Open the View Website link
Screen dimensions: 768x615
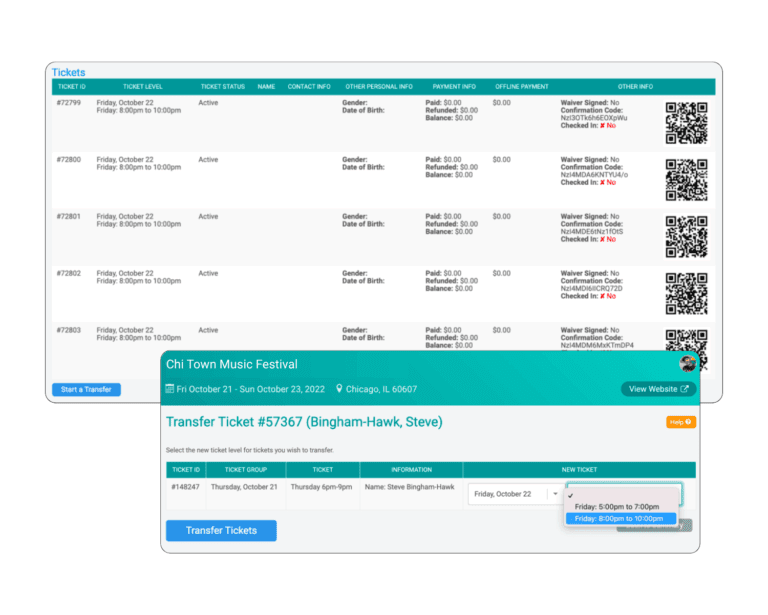pos(658,389)
